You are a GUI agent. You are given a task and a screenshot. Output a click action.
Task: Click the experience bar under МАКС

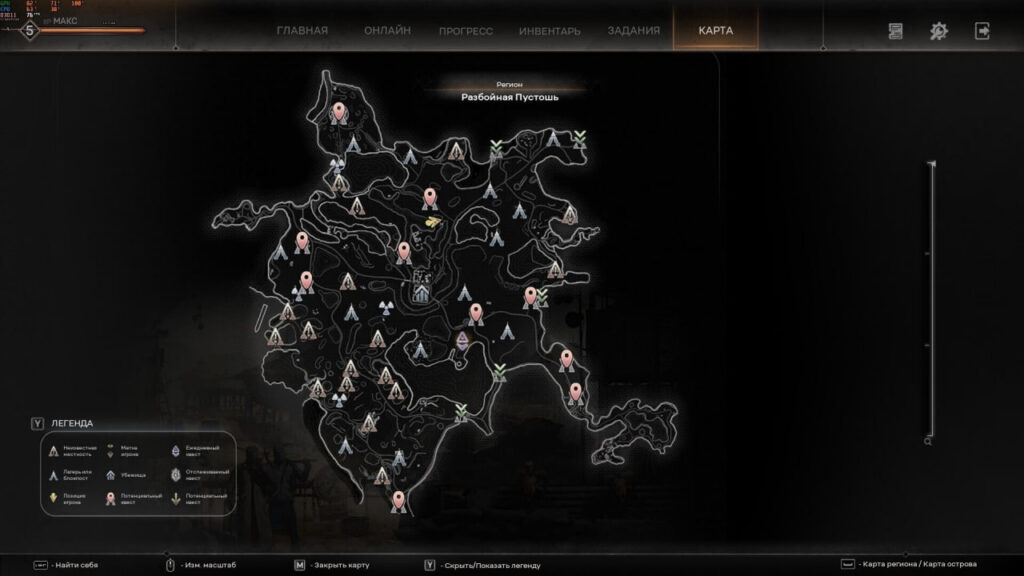pos(93,30)
